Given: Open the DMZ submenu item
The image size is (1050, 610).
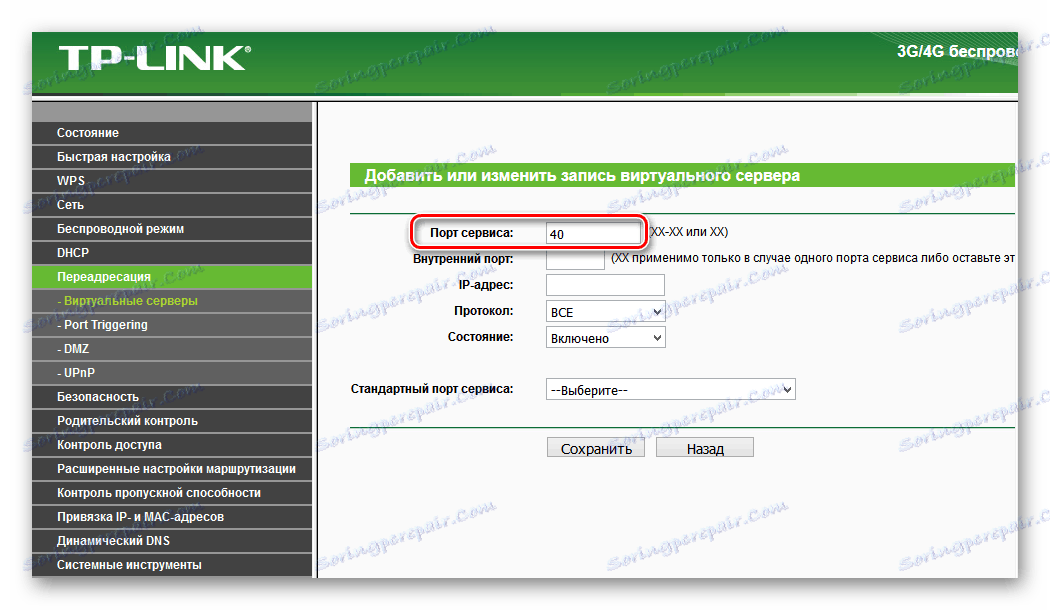Looking at the screenshot, I should [x=172, y=349].
